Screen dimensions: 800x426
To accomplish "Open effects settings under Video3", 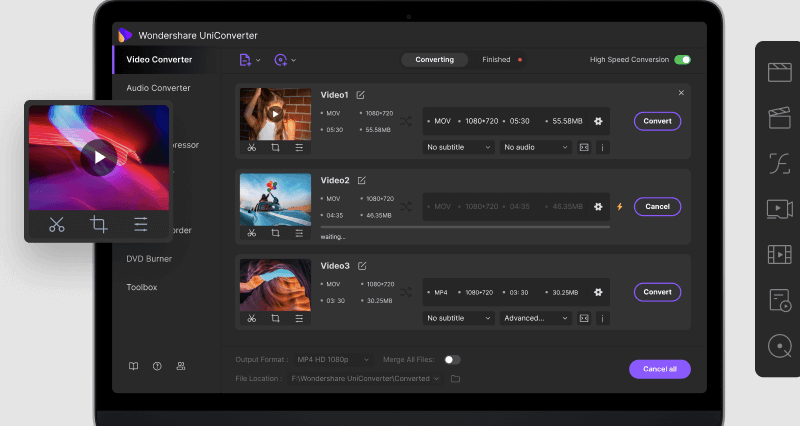I will (x=299, y=318).
